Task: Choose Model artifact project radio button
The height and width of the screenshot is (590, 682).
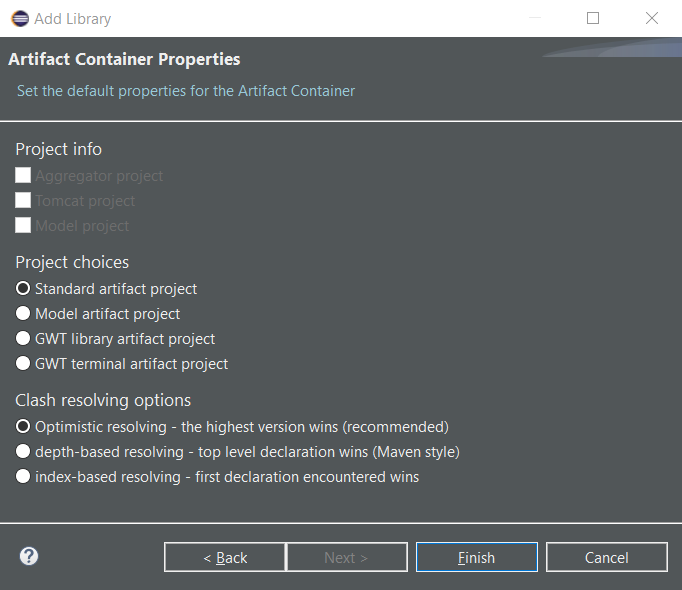Action: (23, 313)
